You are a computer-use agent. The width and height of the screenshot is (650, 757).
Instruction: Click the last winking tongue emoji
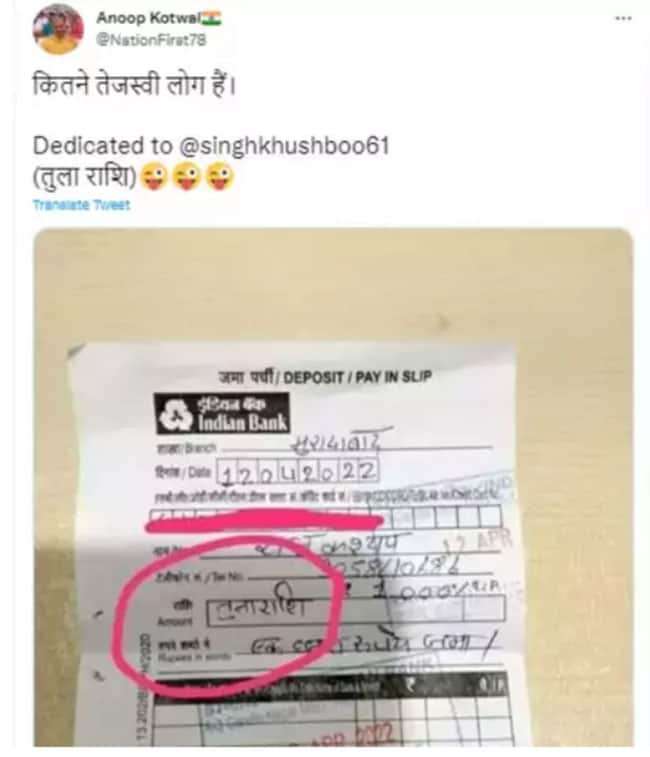coord(220,177)
